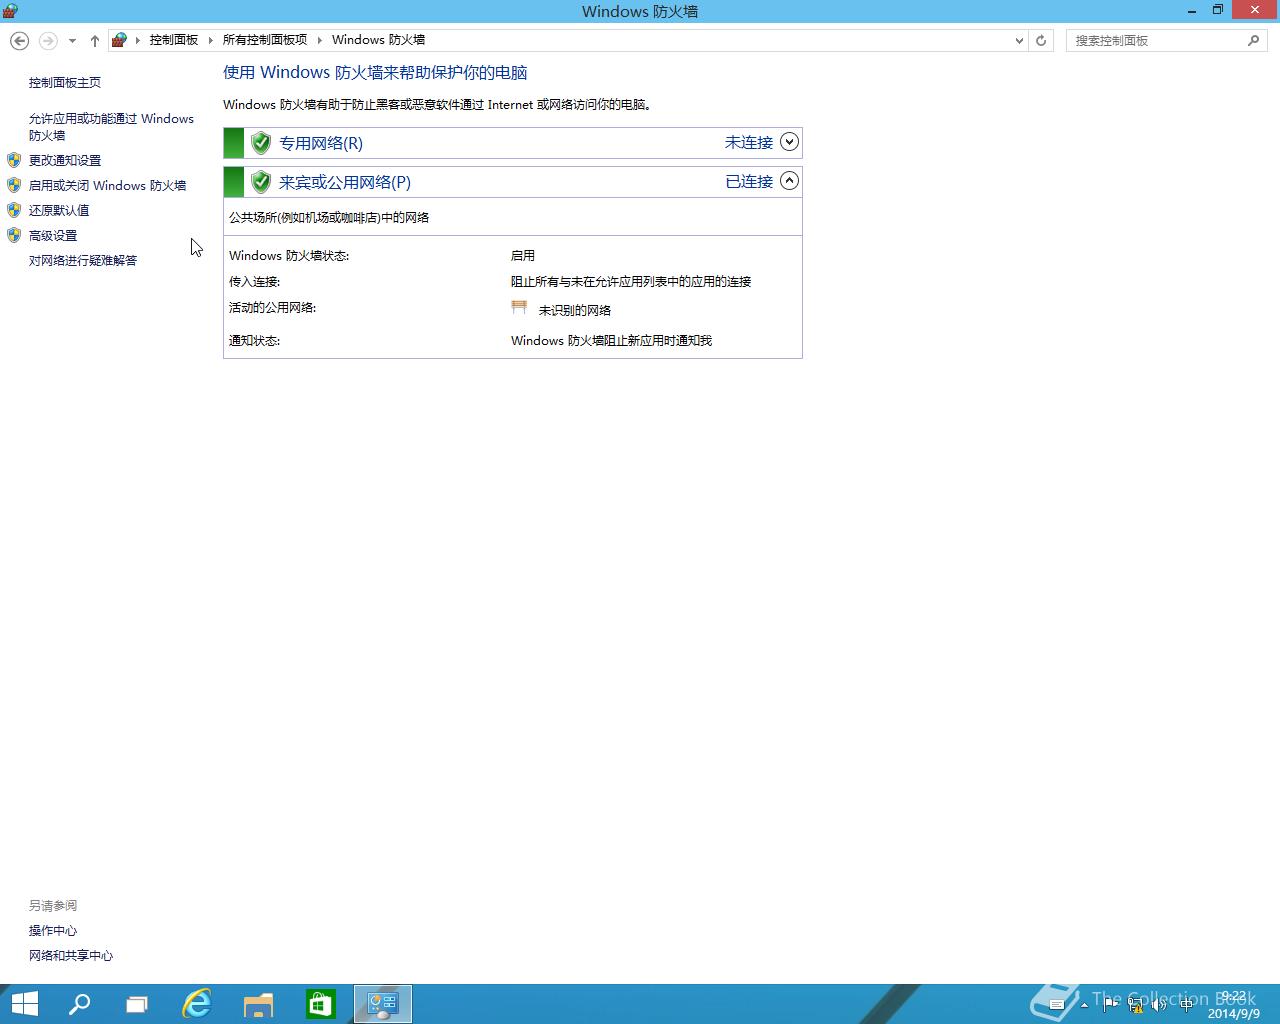
Task: Open the touch keyboard tray icon
Action: [1057, 1005]
